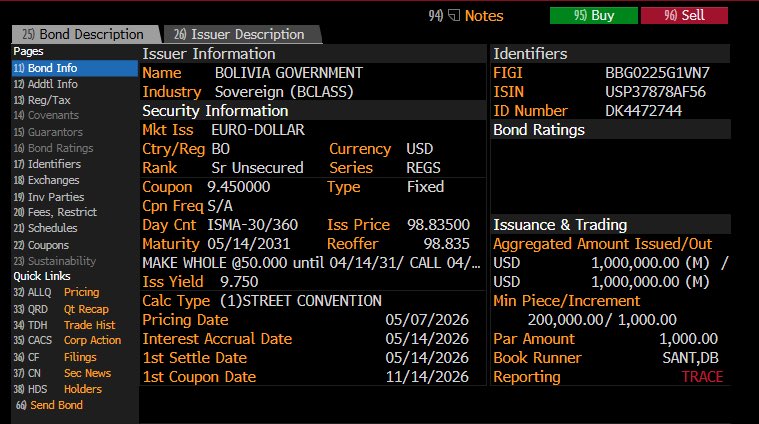Open the TDH Trade Hist quick link

click(x=64, y=325)
